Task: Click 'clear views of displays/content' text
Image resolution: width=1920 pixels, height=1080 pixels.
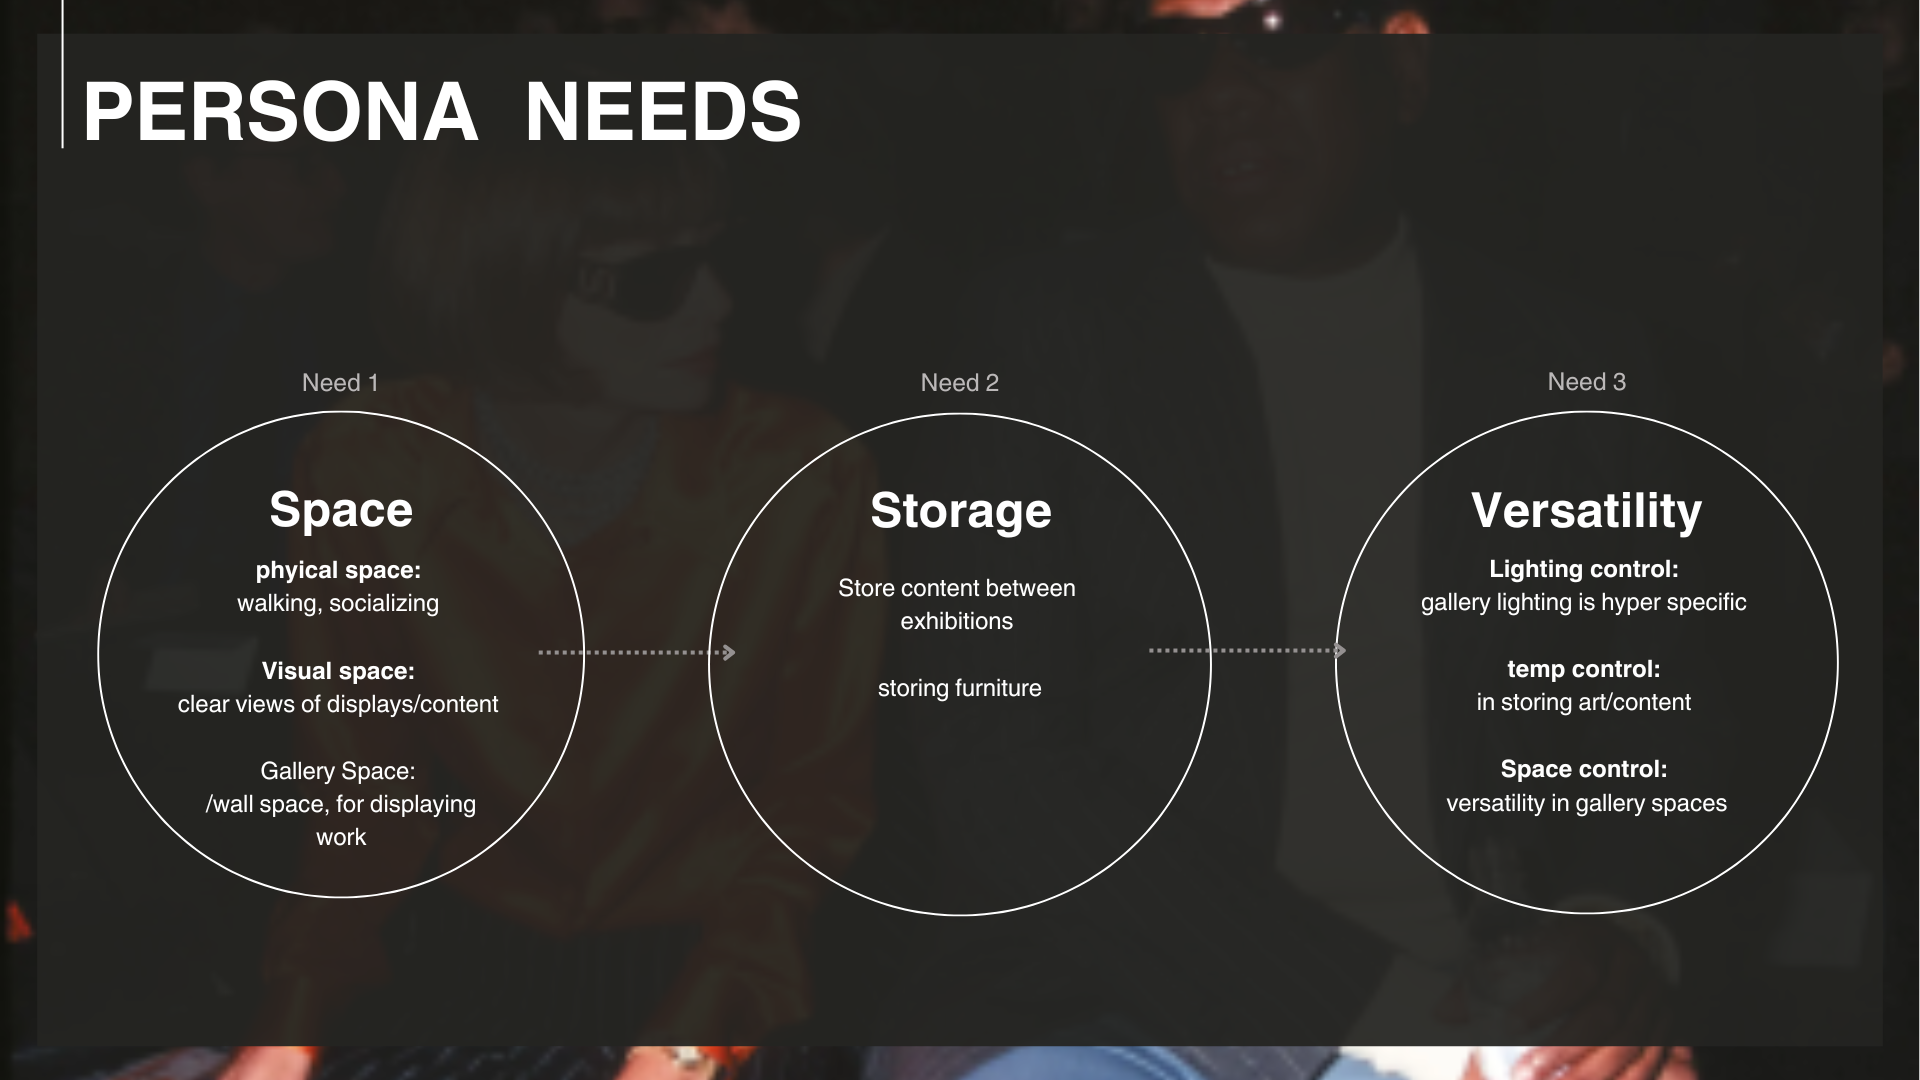Action: [x=338, y=704]
